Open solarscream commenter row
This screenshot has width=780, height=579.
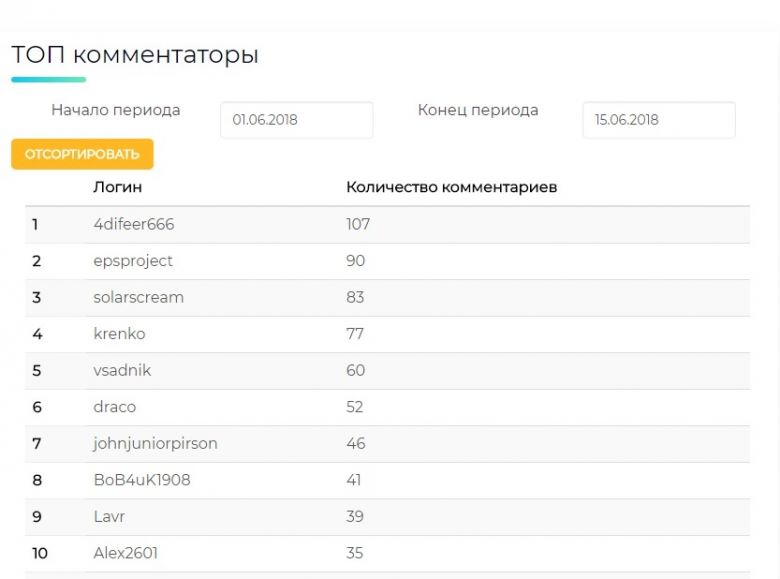tap(388, 297)
